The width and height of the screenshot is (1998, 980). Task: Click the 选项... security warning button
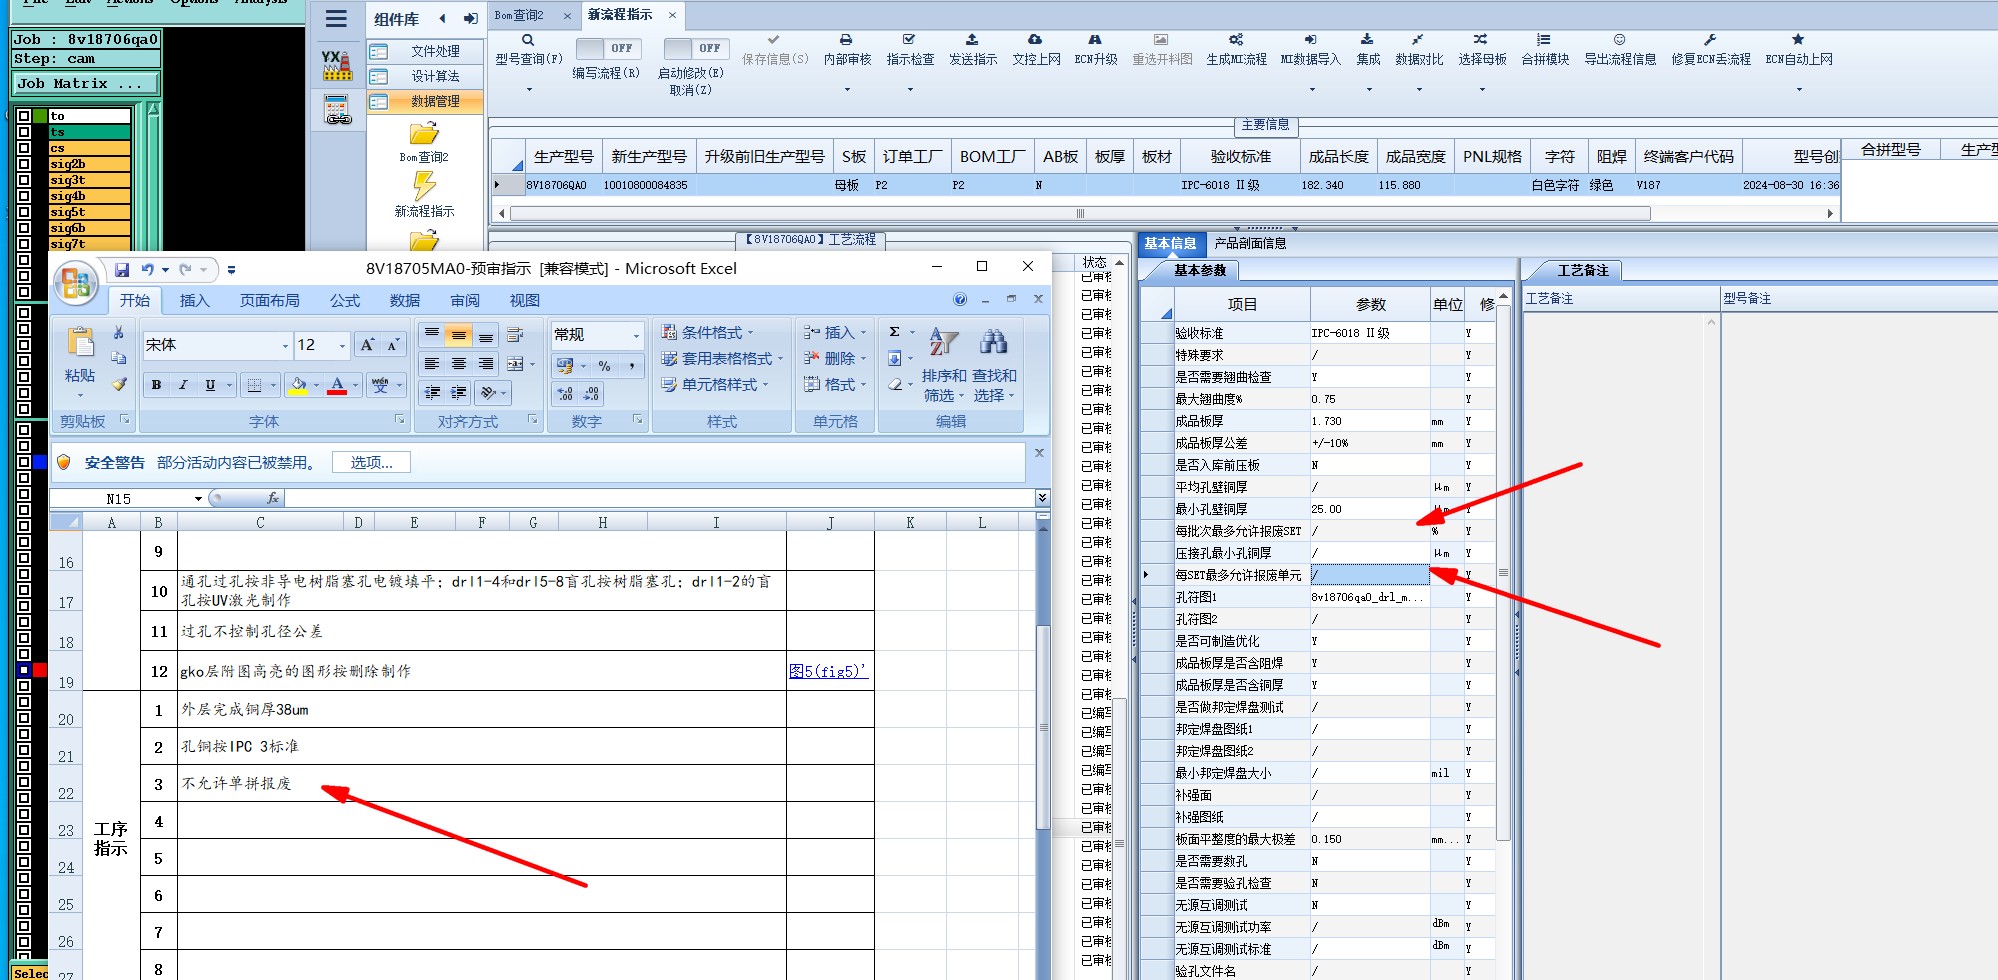371,463
